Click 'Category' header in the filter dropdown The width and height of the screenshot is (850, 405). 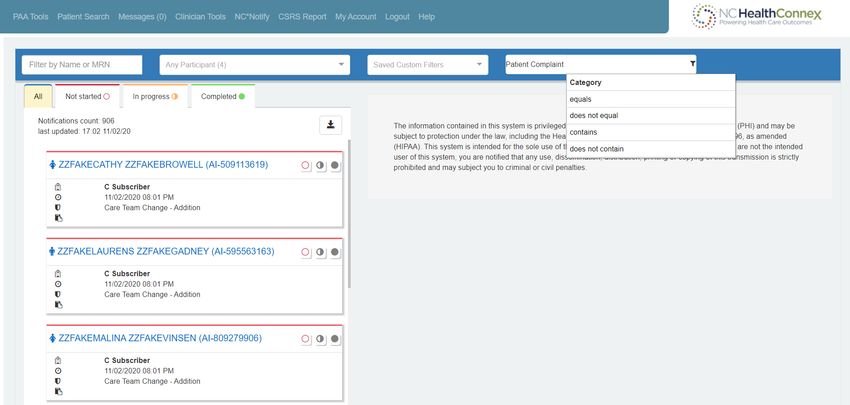(585, 83)
